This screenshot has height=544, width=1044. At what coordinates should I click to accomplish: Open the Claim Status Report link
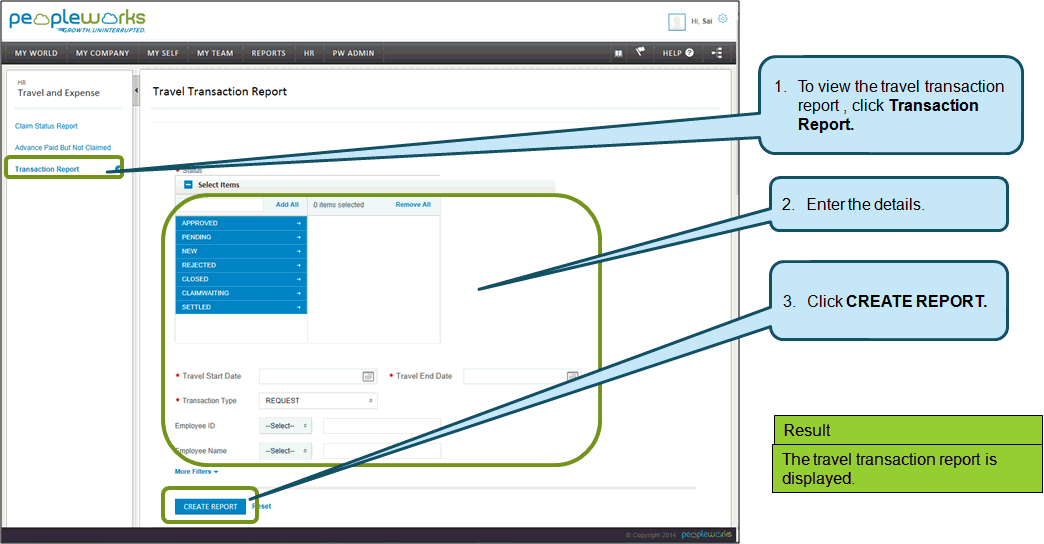click(x=47, y=126)
